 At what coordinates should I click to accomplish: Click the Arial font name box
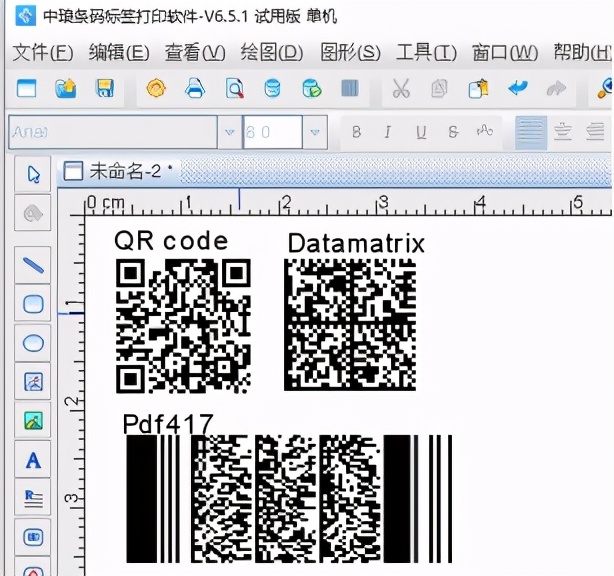(113, 132)
